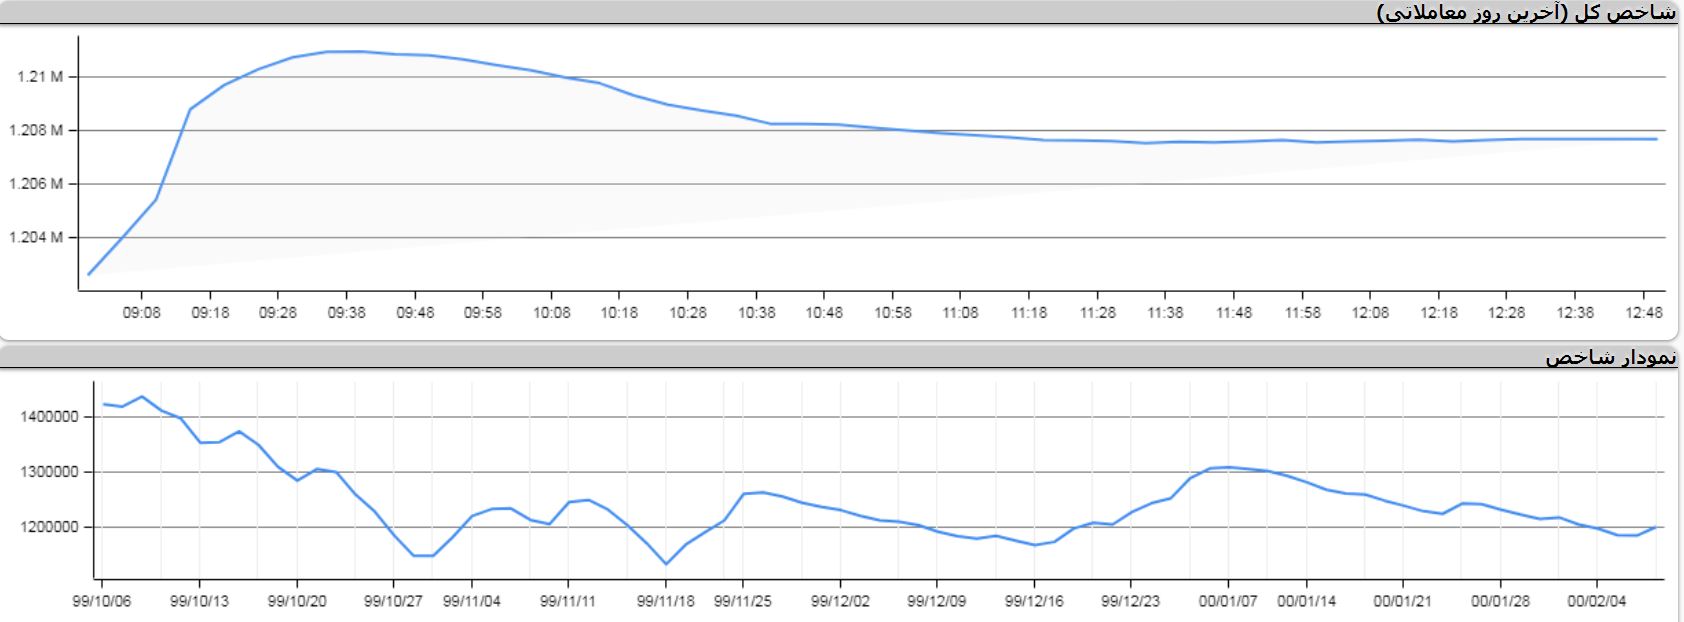Image resolution: width=1684 pixels, height=622 pixels.
Task: Click the 1.204 M y-axis label
Action: [36, 238]
